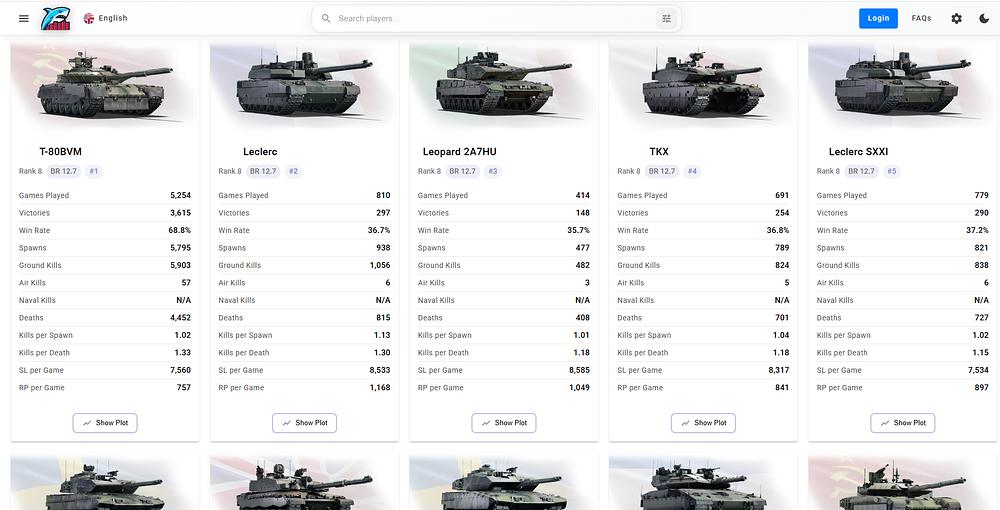
Task: Click the Leopard 2A7HU title
Action: click(459, 152)
